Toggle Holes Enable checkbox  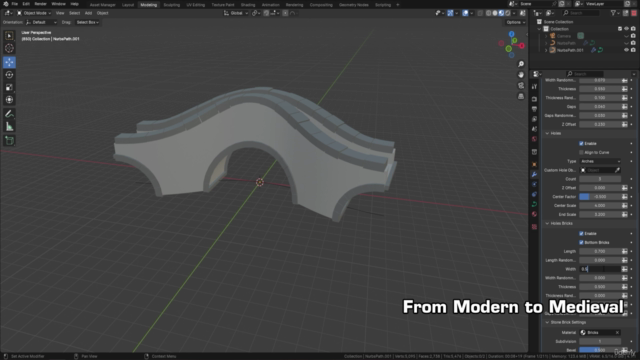(x=581, y=143)
